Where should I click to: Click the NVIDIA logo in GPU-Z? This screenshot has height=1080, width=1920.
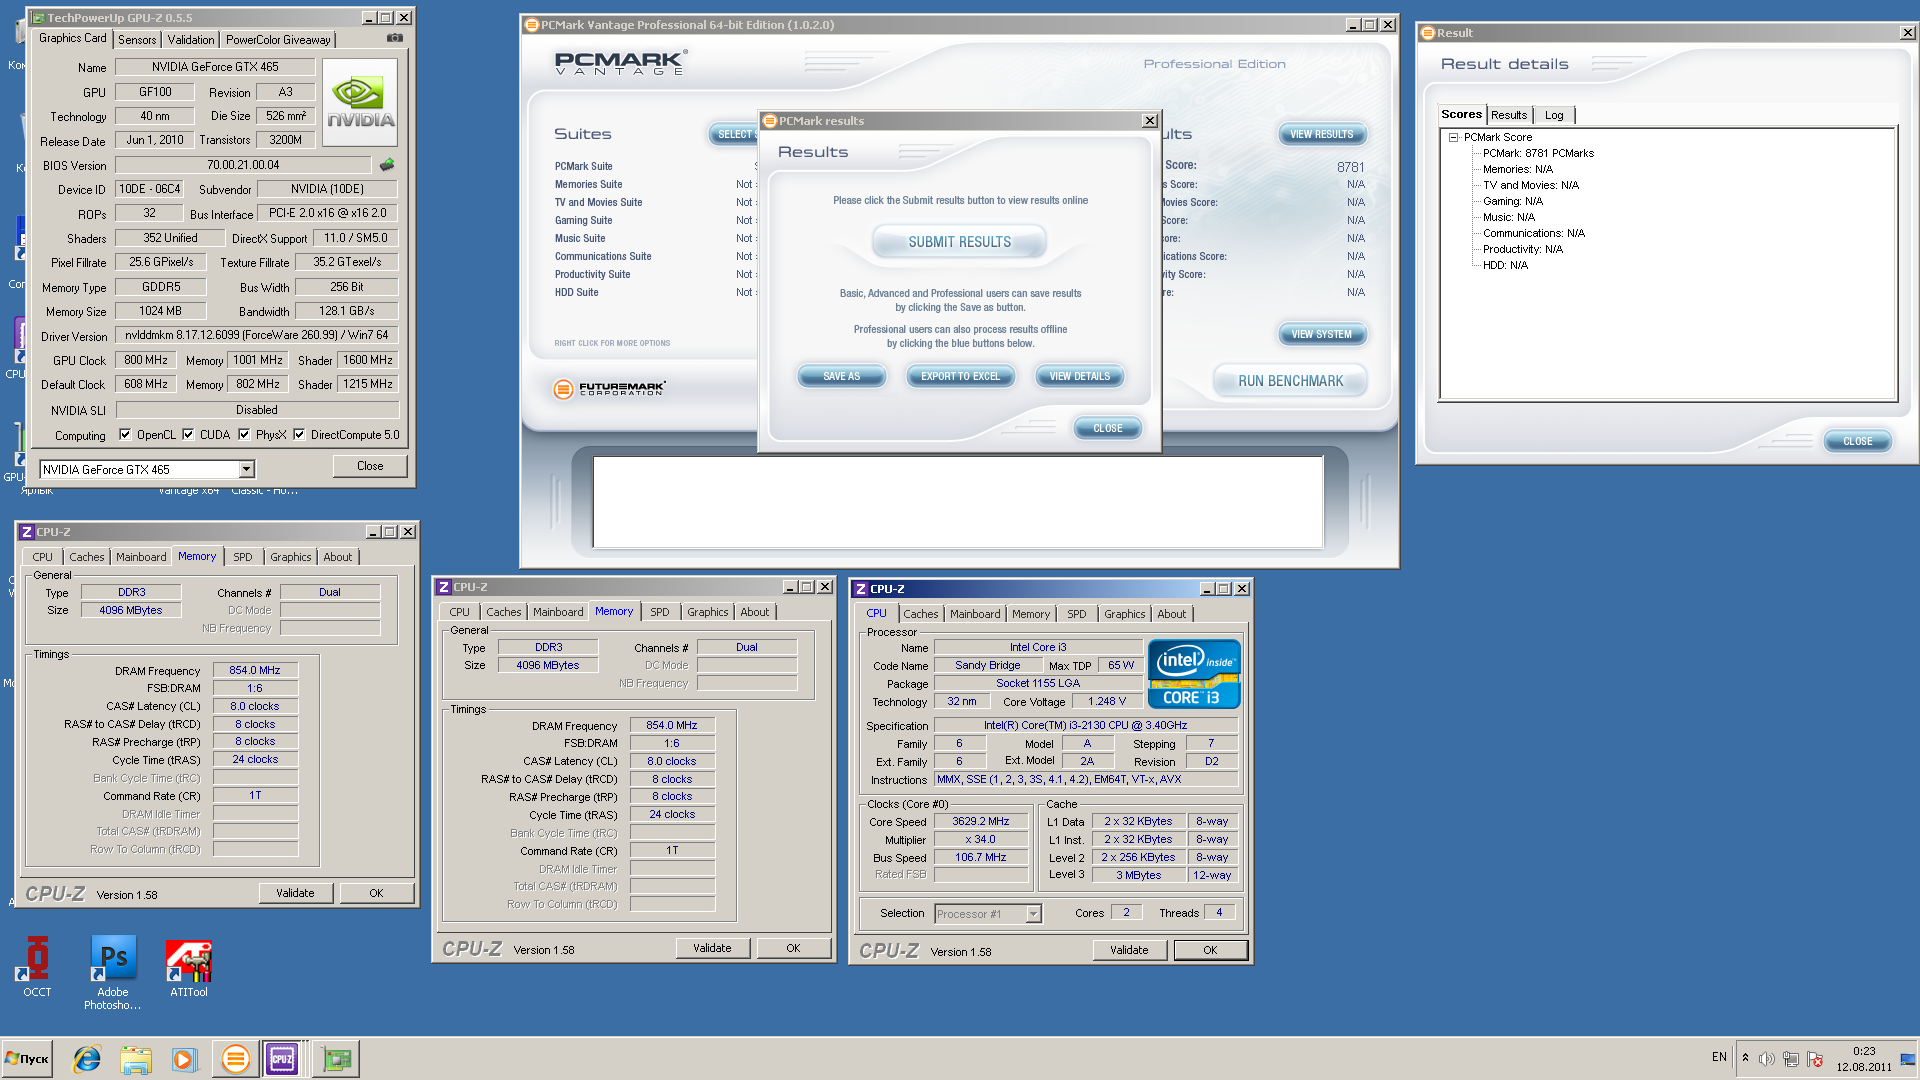pyautogui.click(x=360, y=102)
